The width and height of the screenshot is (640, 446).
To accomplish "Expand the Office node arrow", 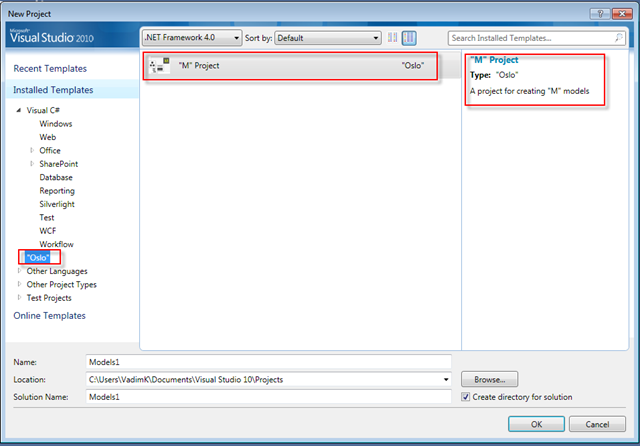I will click(32, 151).
